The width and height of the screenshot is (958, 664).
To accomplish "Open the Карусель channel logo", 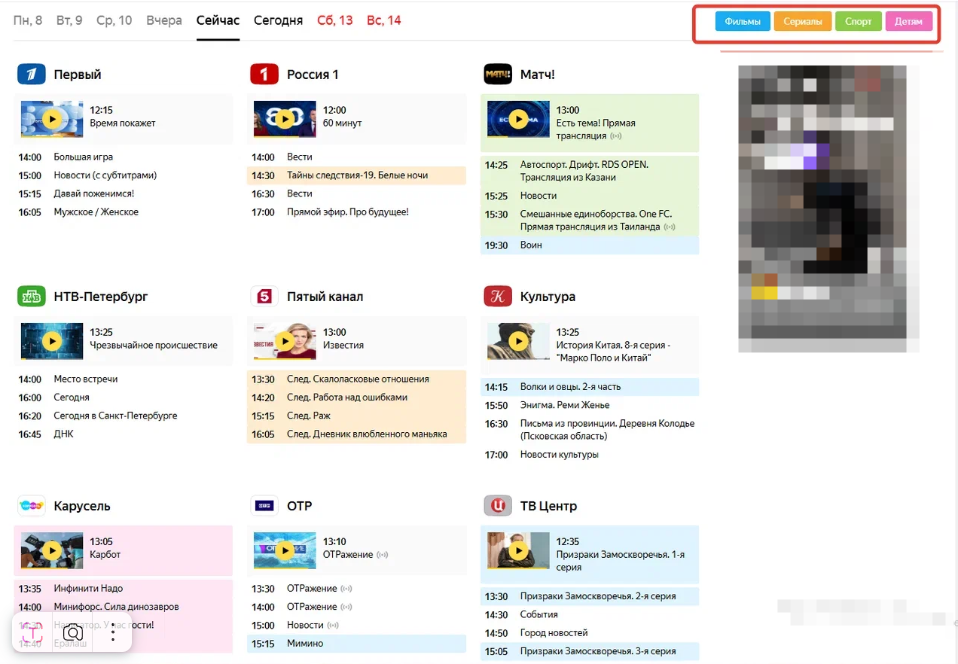I will click(31, 506).
